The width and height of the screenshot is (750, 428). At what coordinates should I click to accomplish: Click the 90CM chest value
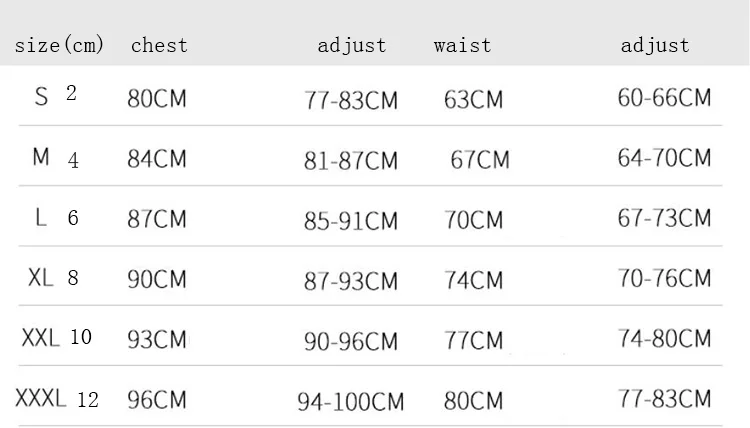pyautogui.click(x=157, y=280)
